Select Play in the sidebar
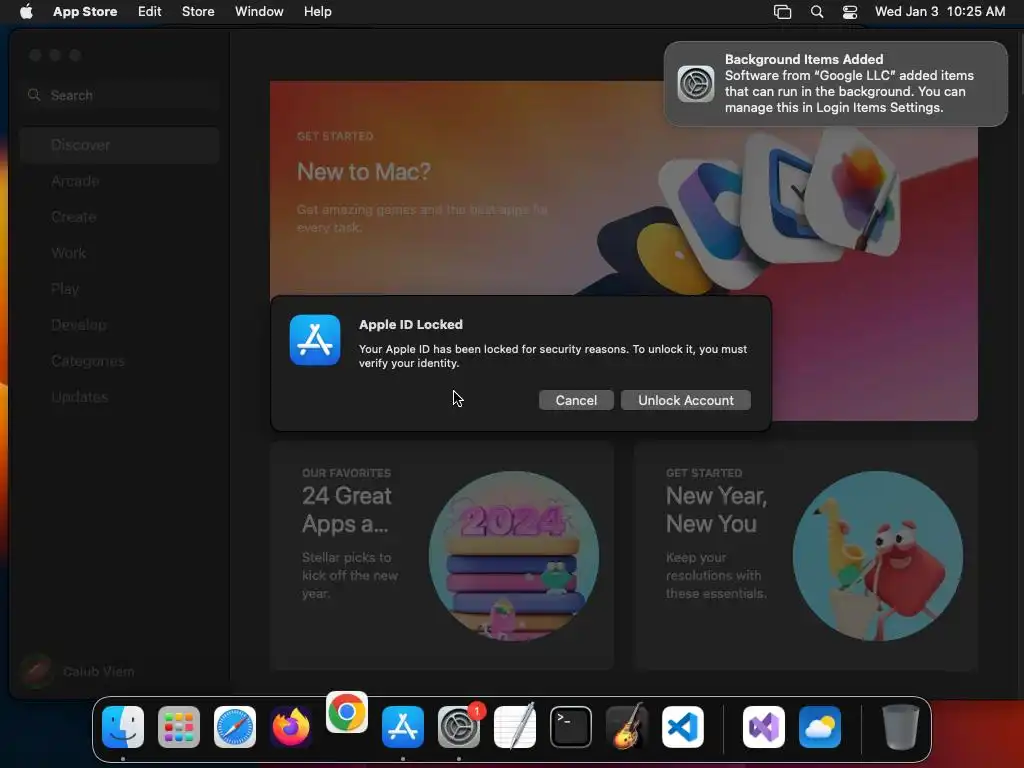 120,289
